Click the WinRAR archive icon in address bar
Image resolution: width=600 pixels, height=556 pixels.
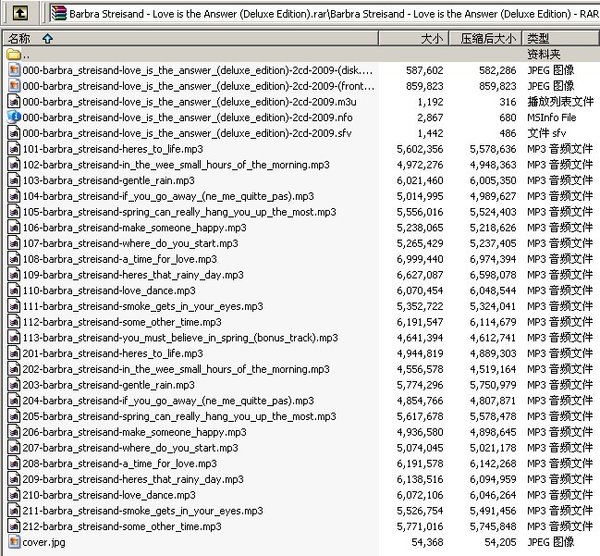coord(59,13)
